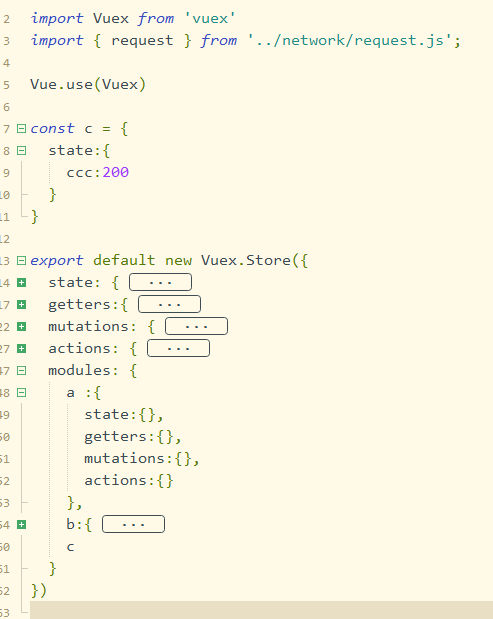The height and width of the screenshot is (619, 493).
Task: Open folded ellipsis box after b:{
Action: coord(133,524)
